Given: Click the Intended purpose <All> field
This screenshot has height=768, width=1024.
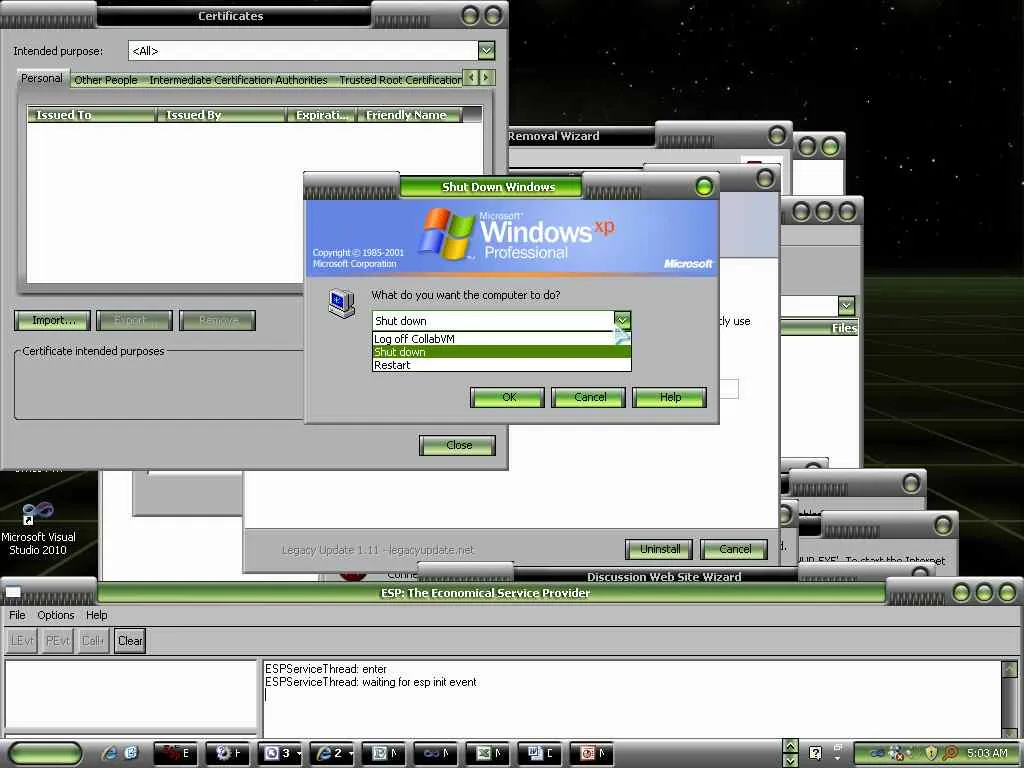Looking at the screenshot, I should [x=303, y=50].
